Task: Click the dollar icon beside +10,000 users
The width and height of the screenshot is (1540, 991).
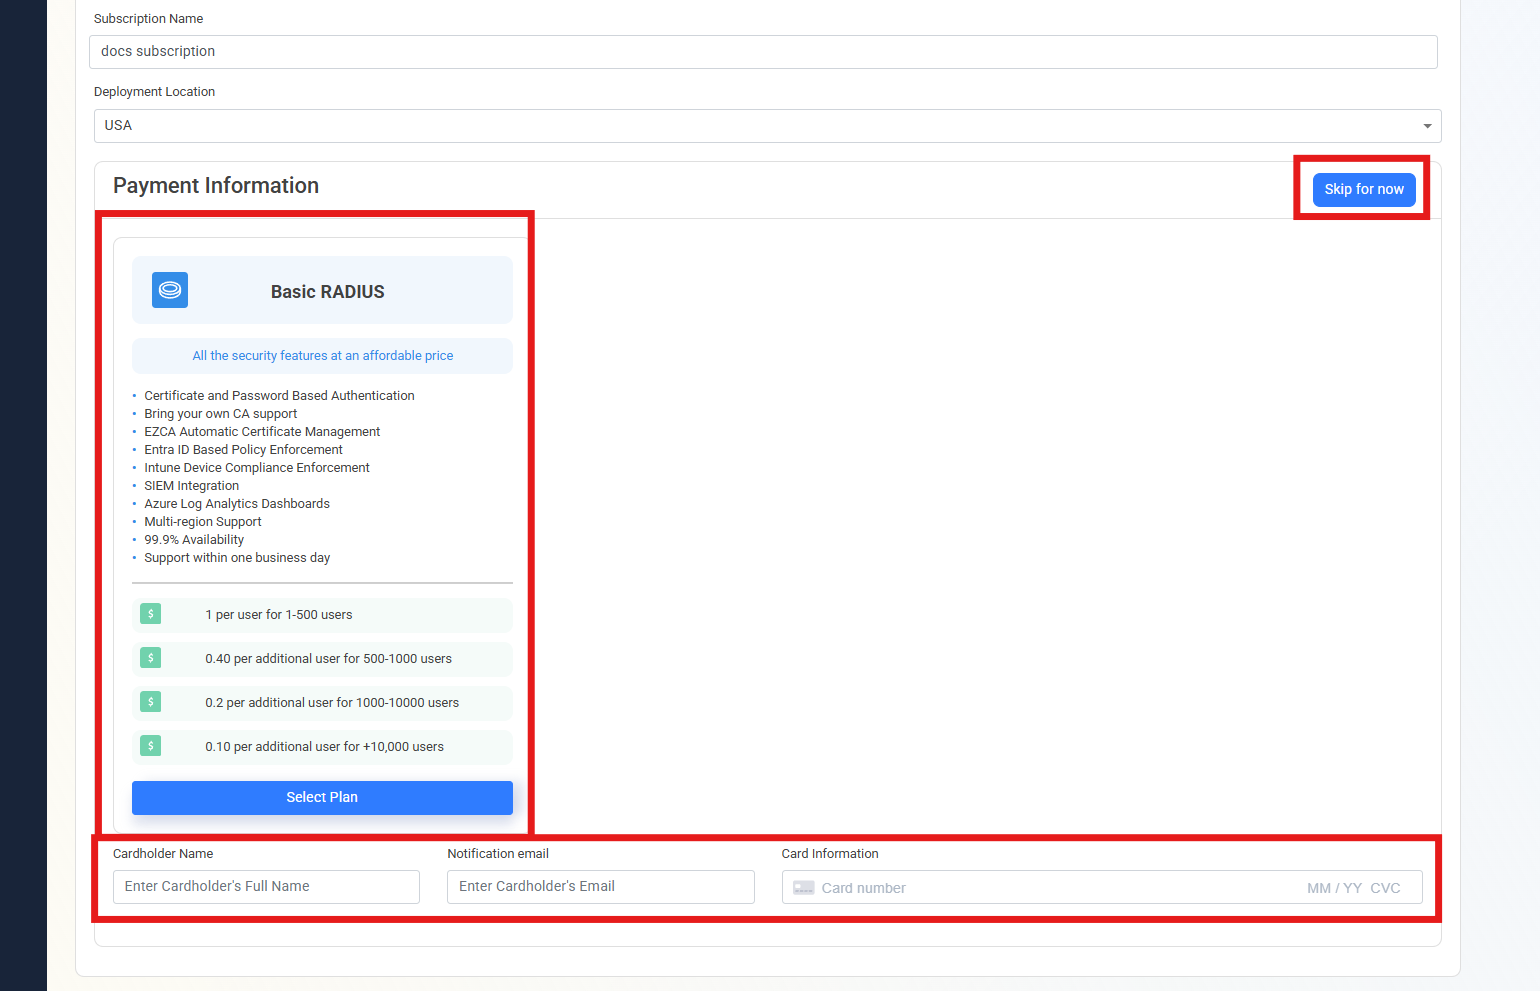Action: click(151, 746)
